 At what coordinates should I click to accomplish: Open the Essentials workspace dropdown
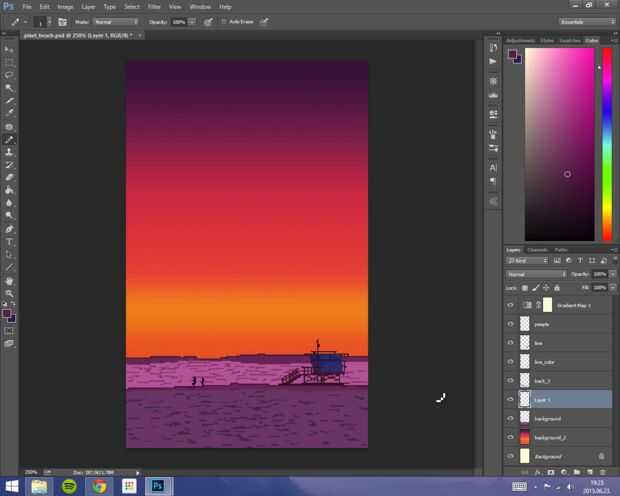(x=587, y=22)
